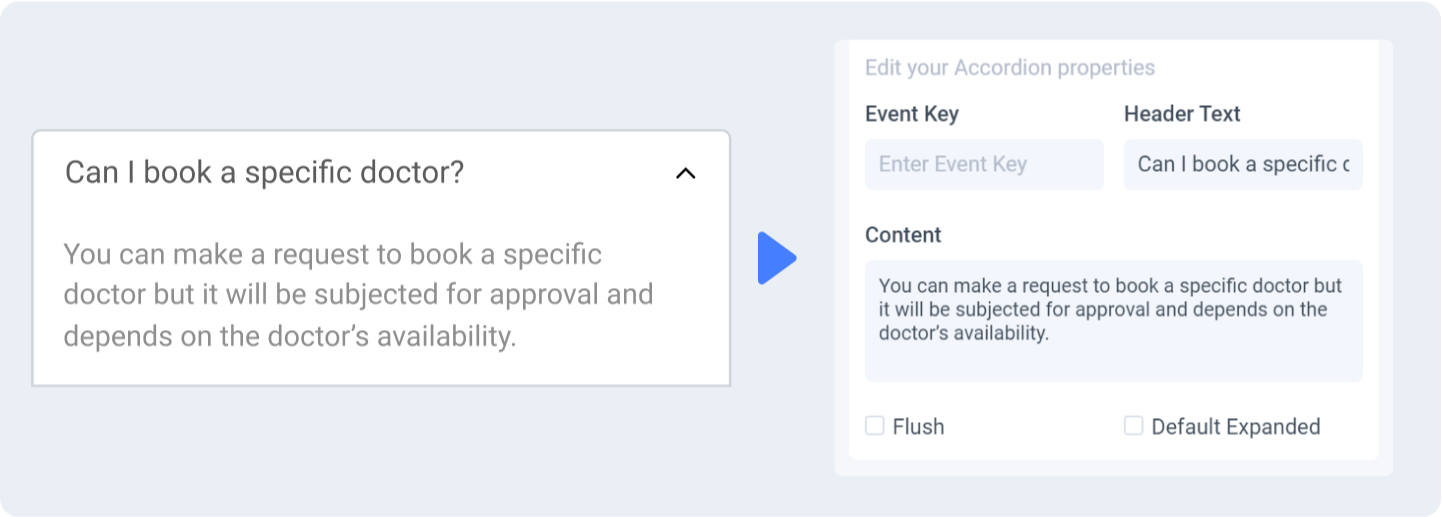The image size is (1442, 517).
Task: Collapse the accordion with the chevron-up icon
Action: click(685, 174)
